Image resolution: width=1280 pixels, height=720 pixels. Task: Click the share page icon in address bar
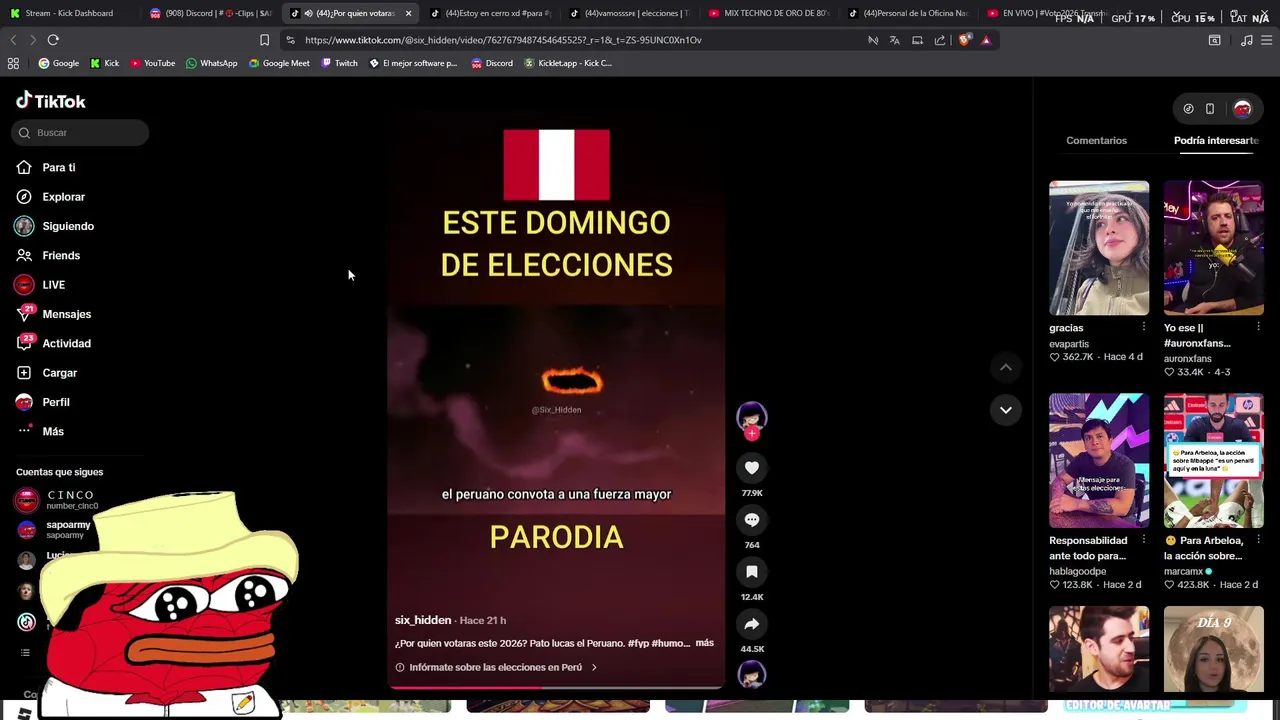(940, 40)
